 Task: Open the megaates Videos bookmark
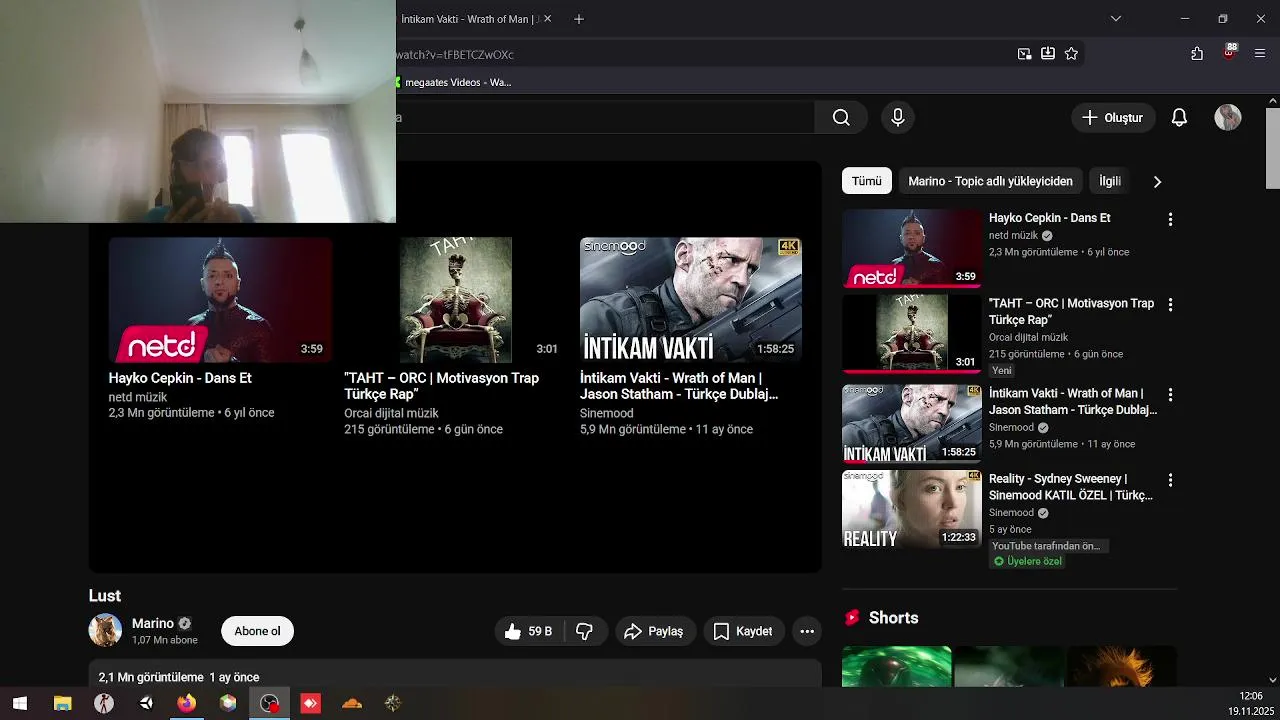coord(453,82)
